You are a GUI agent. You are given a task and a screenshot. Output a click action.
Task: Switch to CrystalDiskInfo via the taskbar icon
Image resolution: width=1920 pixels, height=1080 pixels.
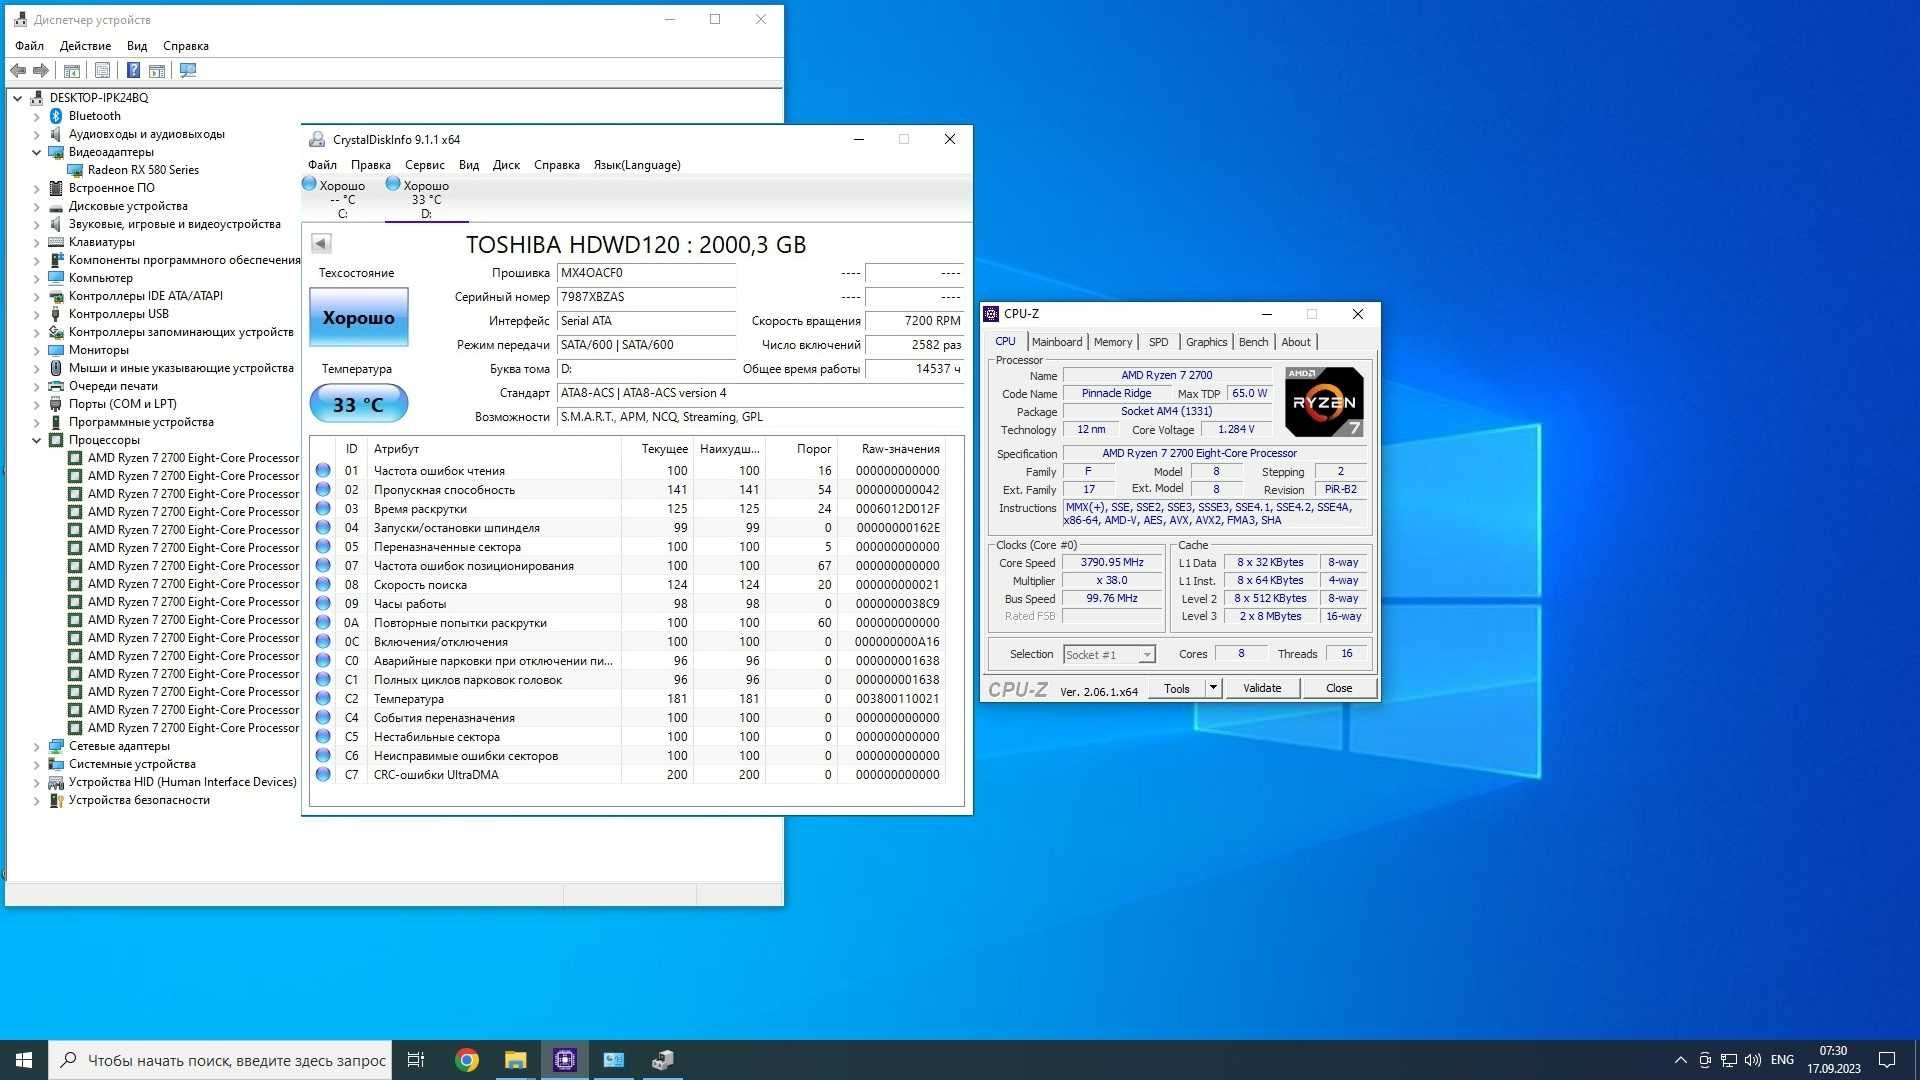613,1060
